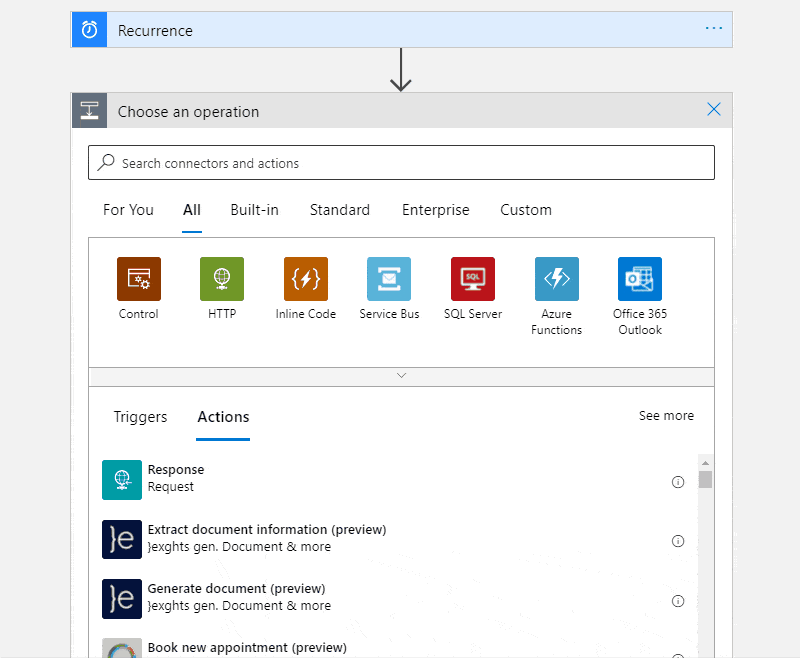Choose the Control connector icon
The height and width of the screenshot is (658, 800).
pyautogui.click(x=139, y=279)
